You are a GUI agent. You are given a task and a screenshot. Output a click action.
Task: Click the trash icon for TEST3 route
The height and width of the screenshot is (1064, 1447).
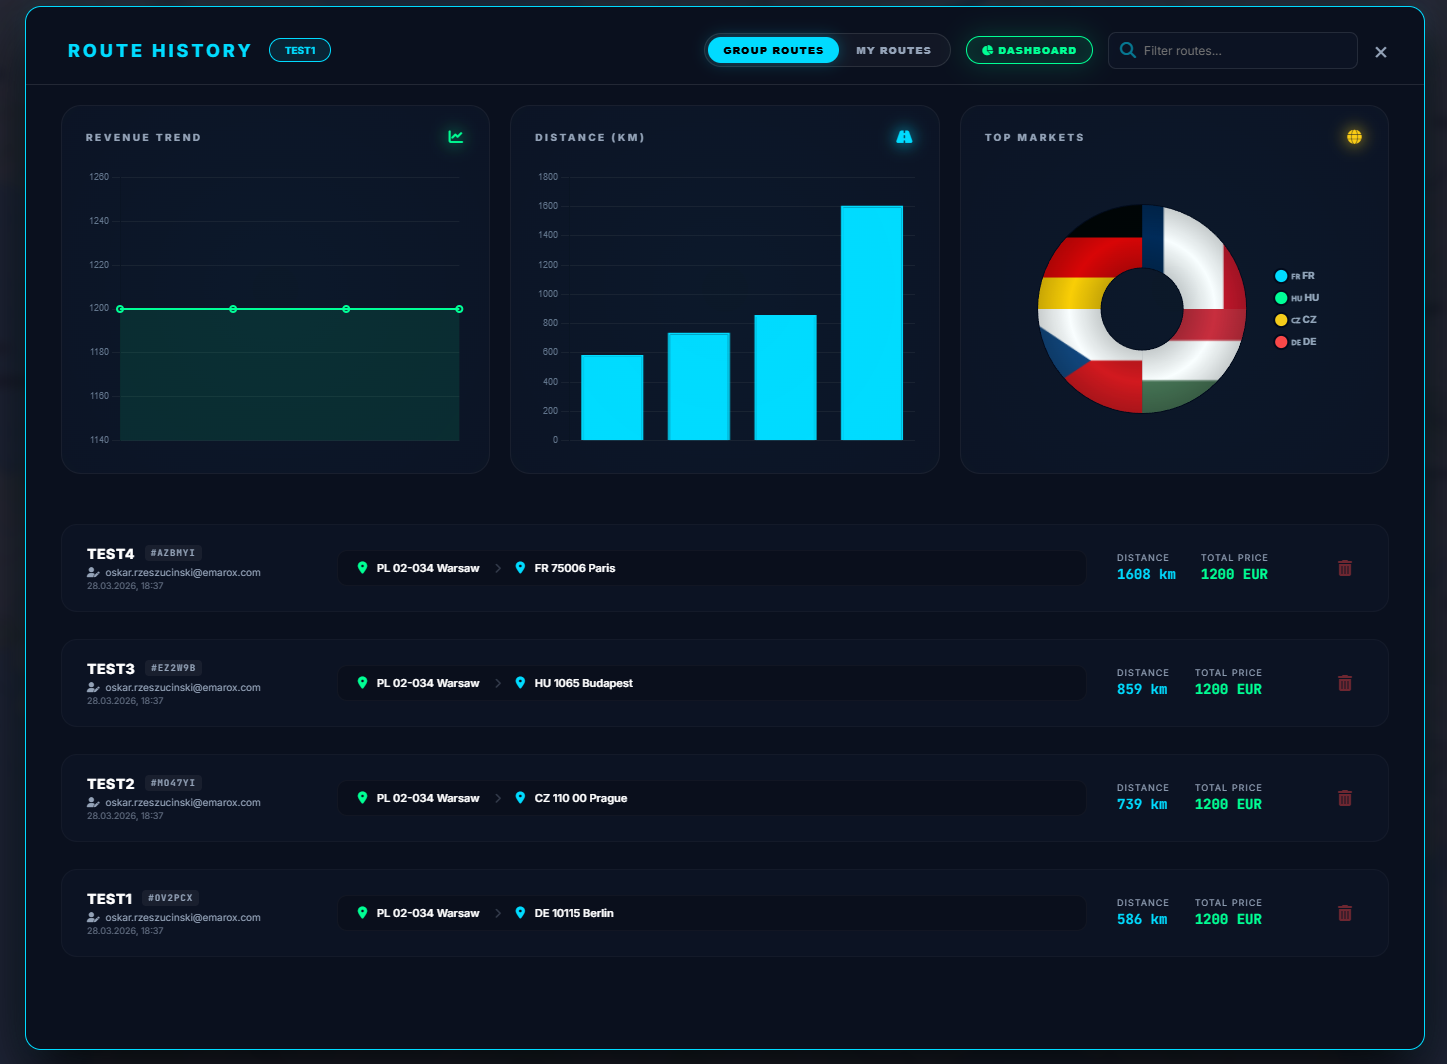[x=1344, y=683]
